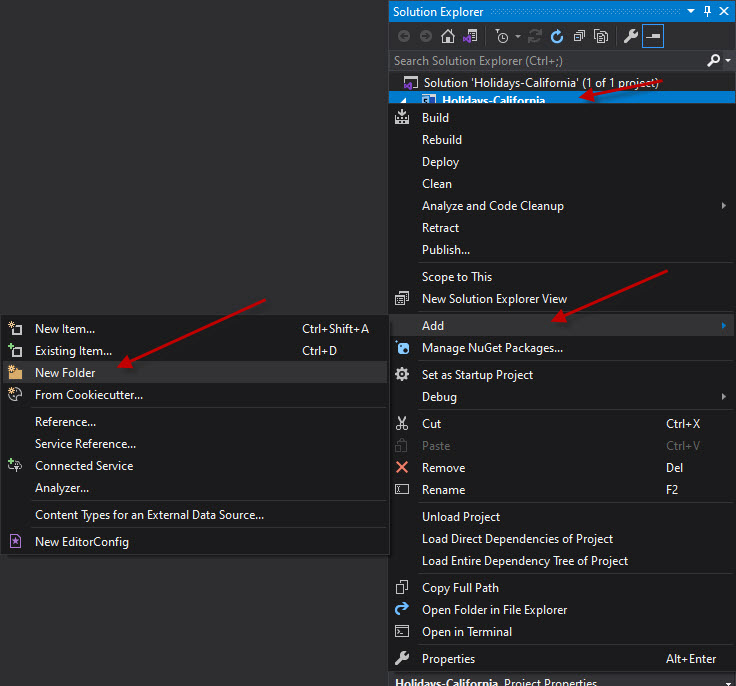This screenshot has width=736, height=686.
Task: Refresh the Solution Explorer
Action: click(x=557, y=36)
